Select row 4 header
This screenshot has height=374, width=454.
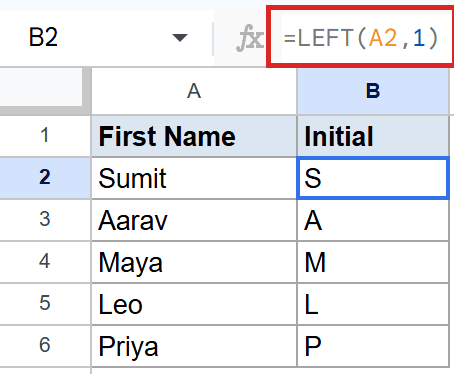(45, 262)
